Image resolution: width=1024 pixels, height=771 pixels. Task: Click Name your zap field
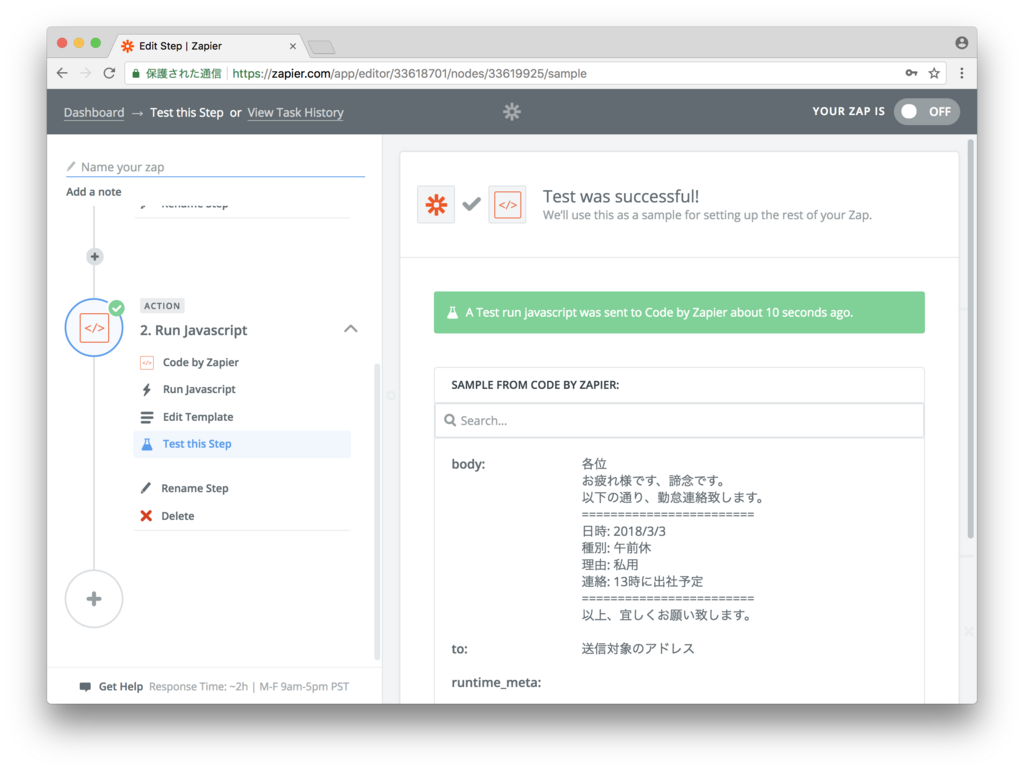(x=216, y=167)
